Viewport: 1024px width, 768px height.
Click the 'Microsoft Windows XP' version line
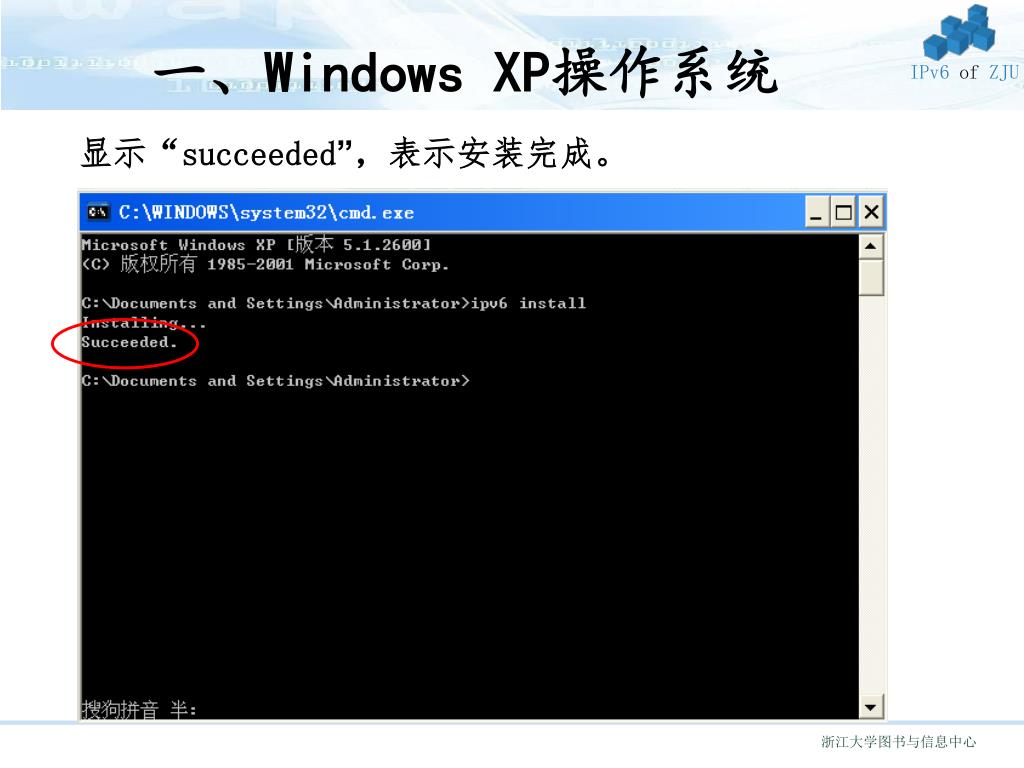256,244
